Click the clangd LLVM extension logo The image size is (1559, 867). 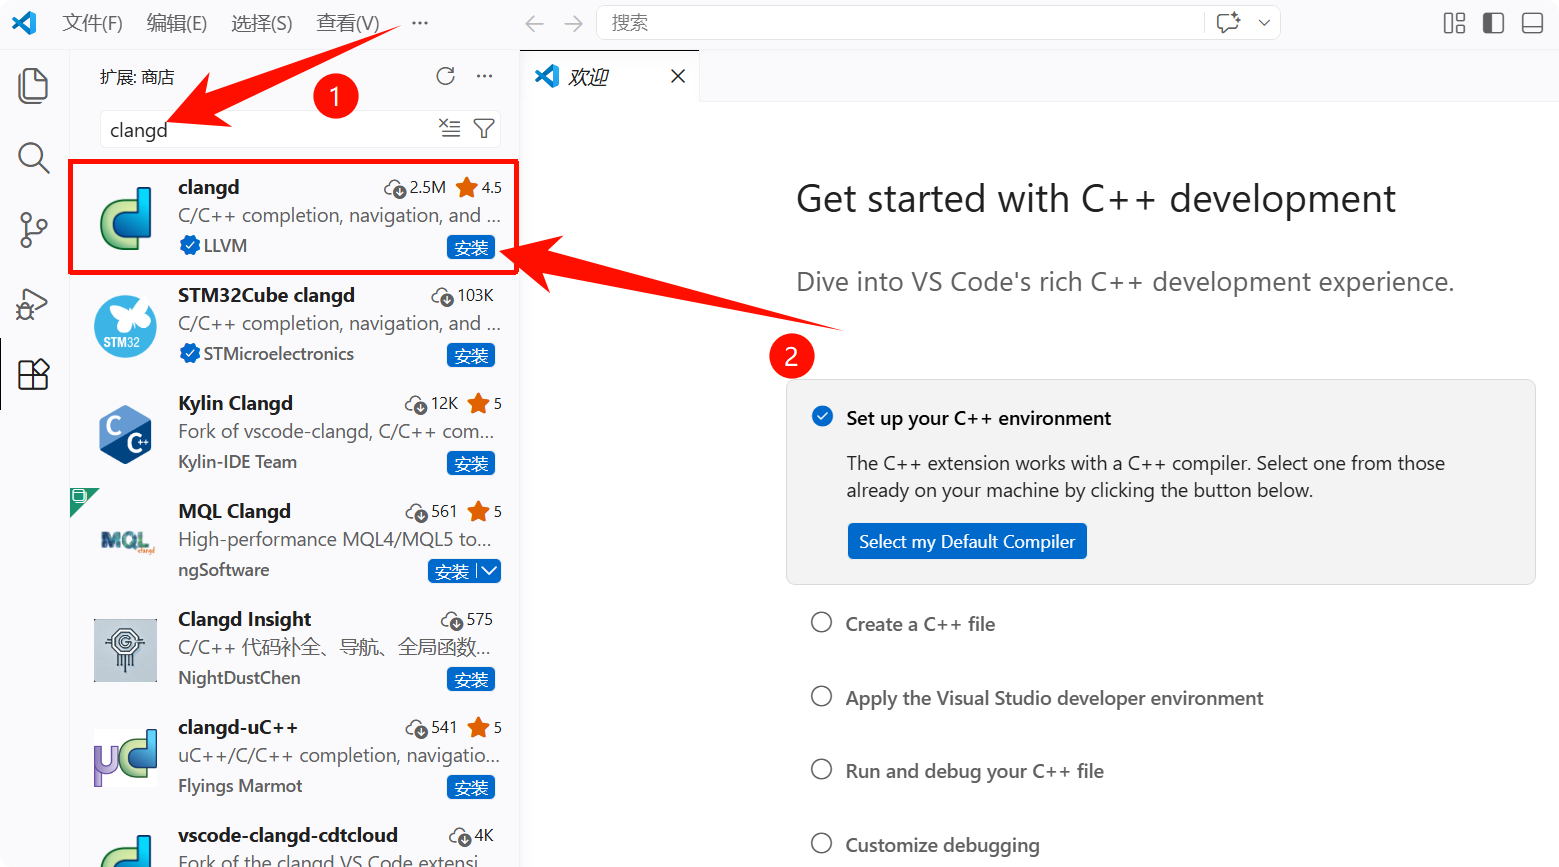tap(126, 217)
